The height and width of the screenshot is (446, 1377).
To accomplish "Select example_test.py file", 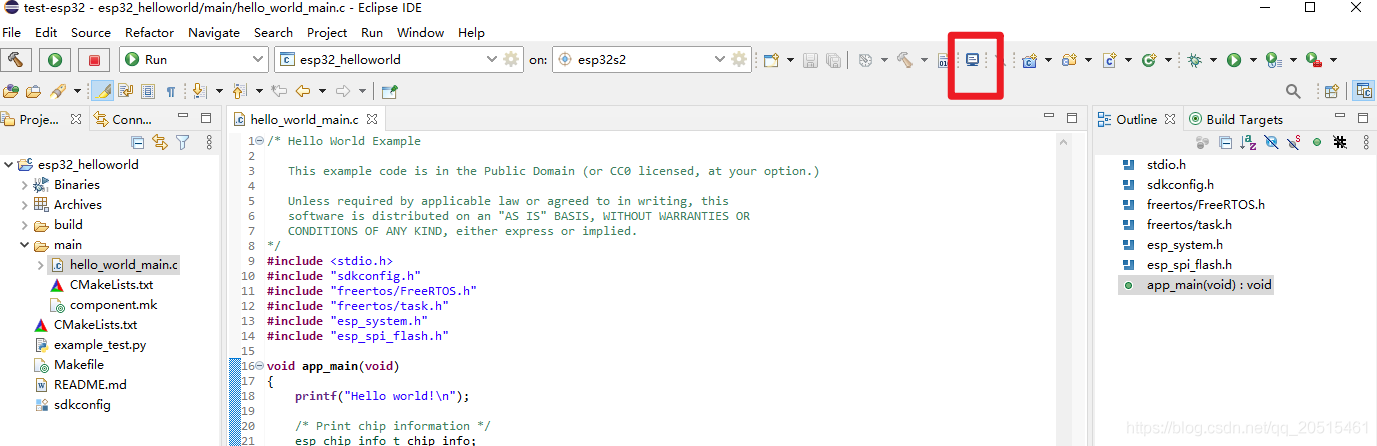I will tap(100, 344).
